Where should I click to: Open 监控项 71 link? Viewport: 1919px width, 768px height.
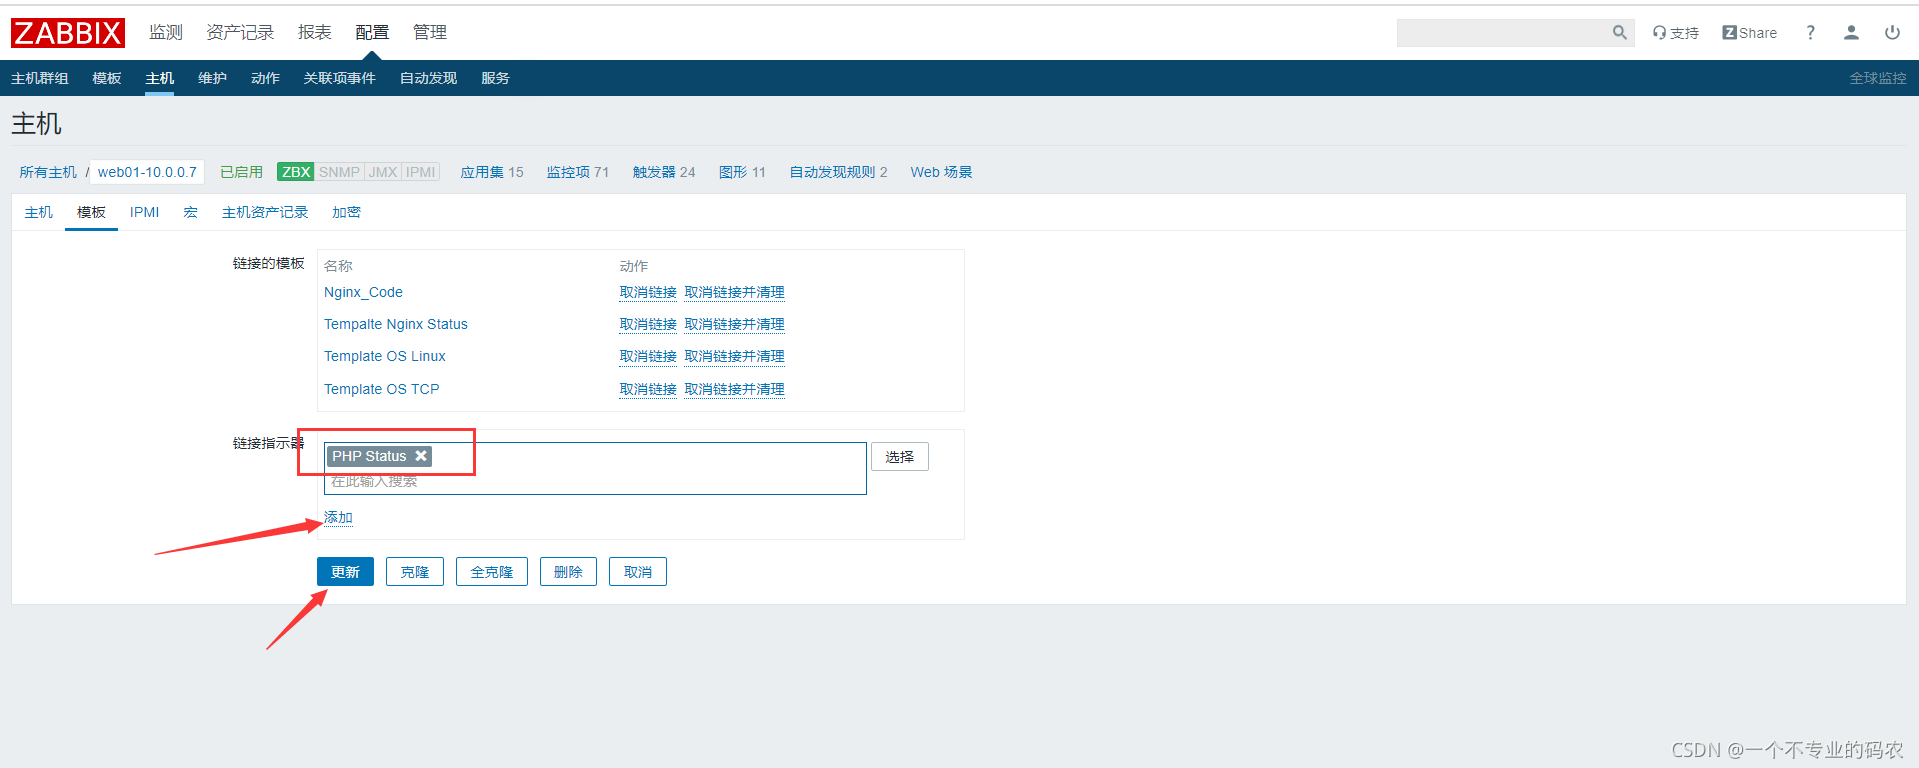pyautogui.click(x=578, y=172)
